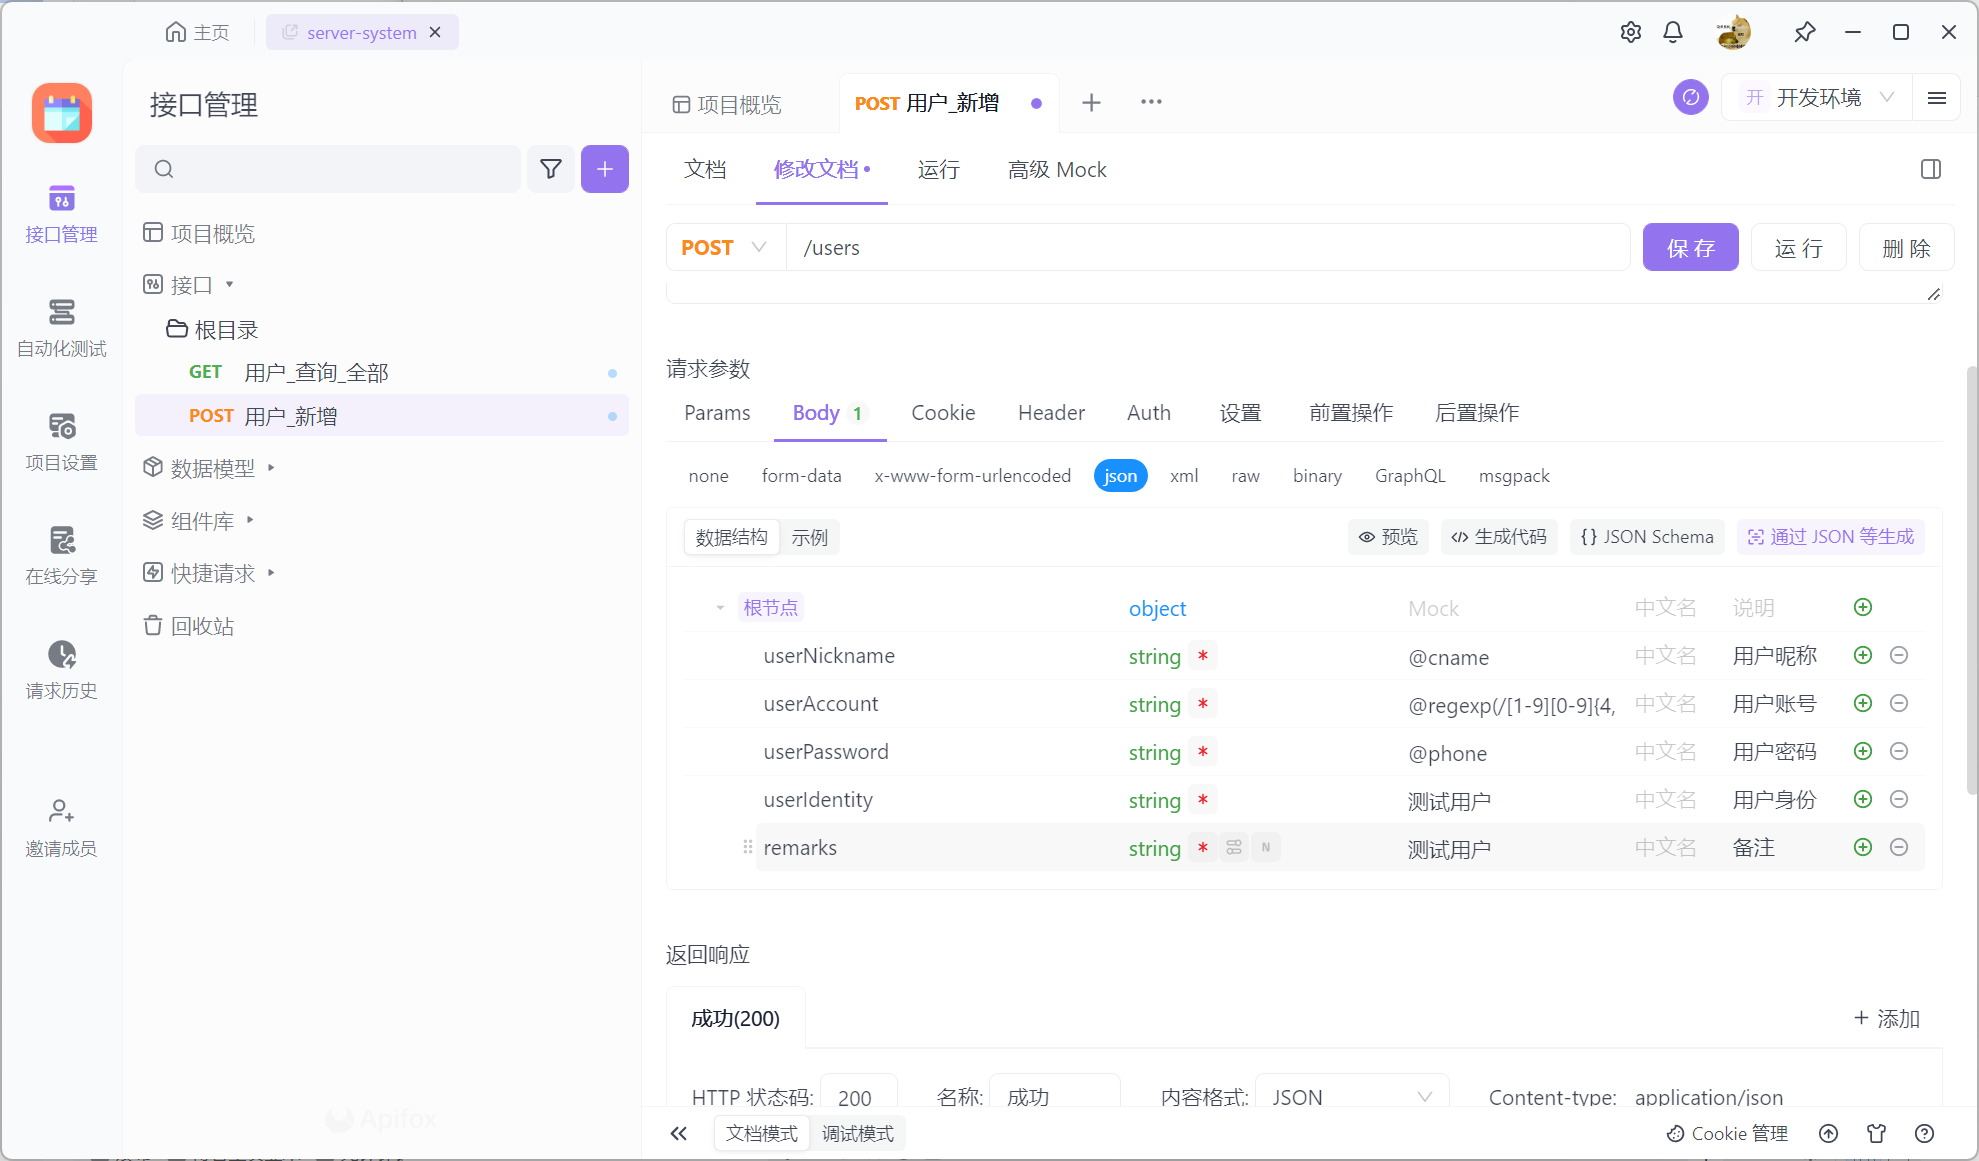Click the vertical scrollbar on right edge
The height and width of the screenshot is (1161, 1979).
point(1971,580)
